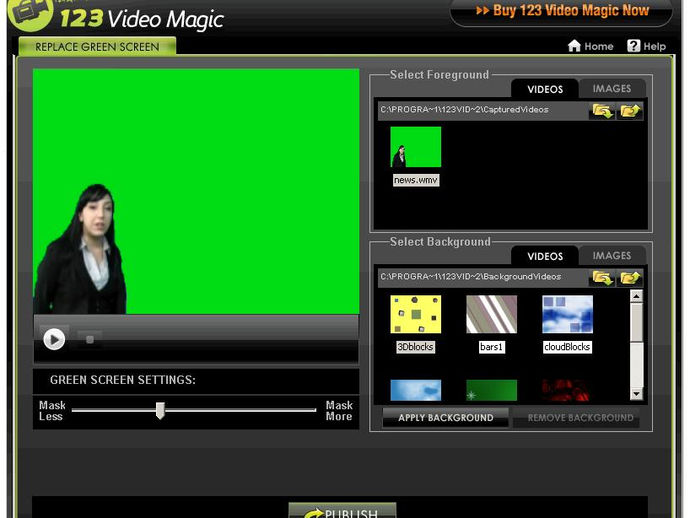Click the Publish arrow icon
This screenshot has width=690, height=518.
pyautogui.click(x=314, y=514)
